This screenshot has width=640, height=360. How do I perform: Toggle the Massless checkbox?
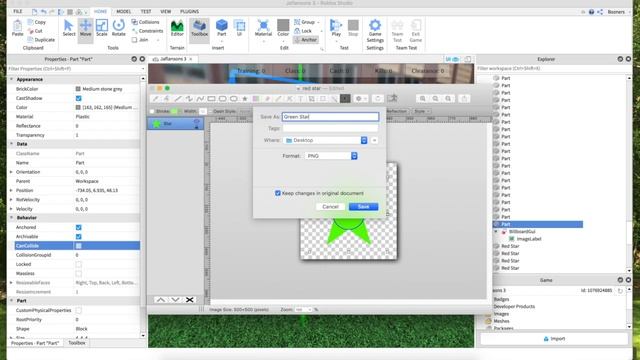tap(78, 273)
